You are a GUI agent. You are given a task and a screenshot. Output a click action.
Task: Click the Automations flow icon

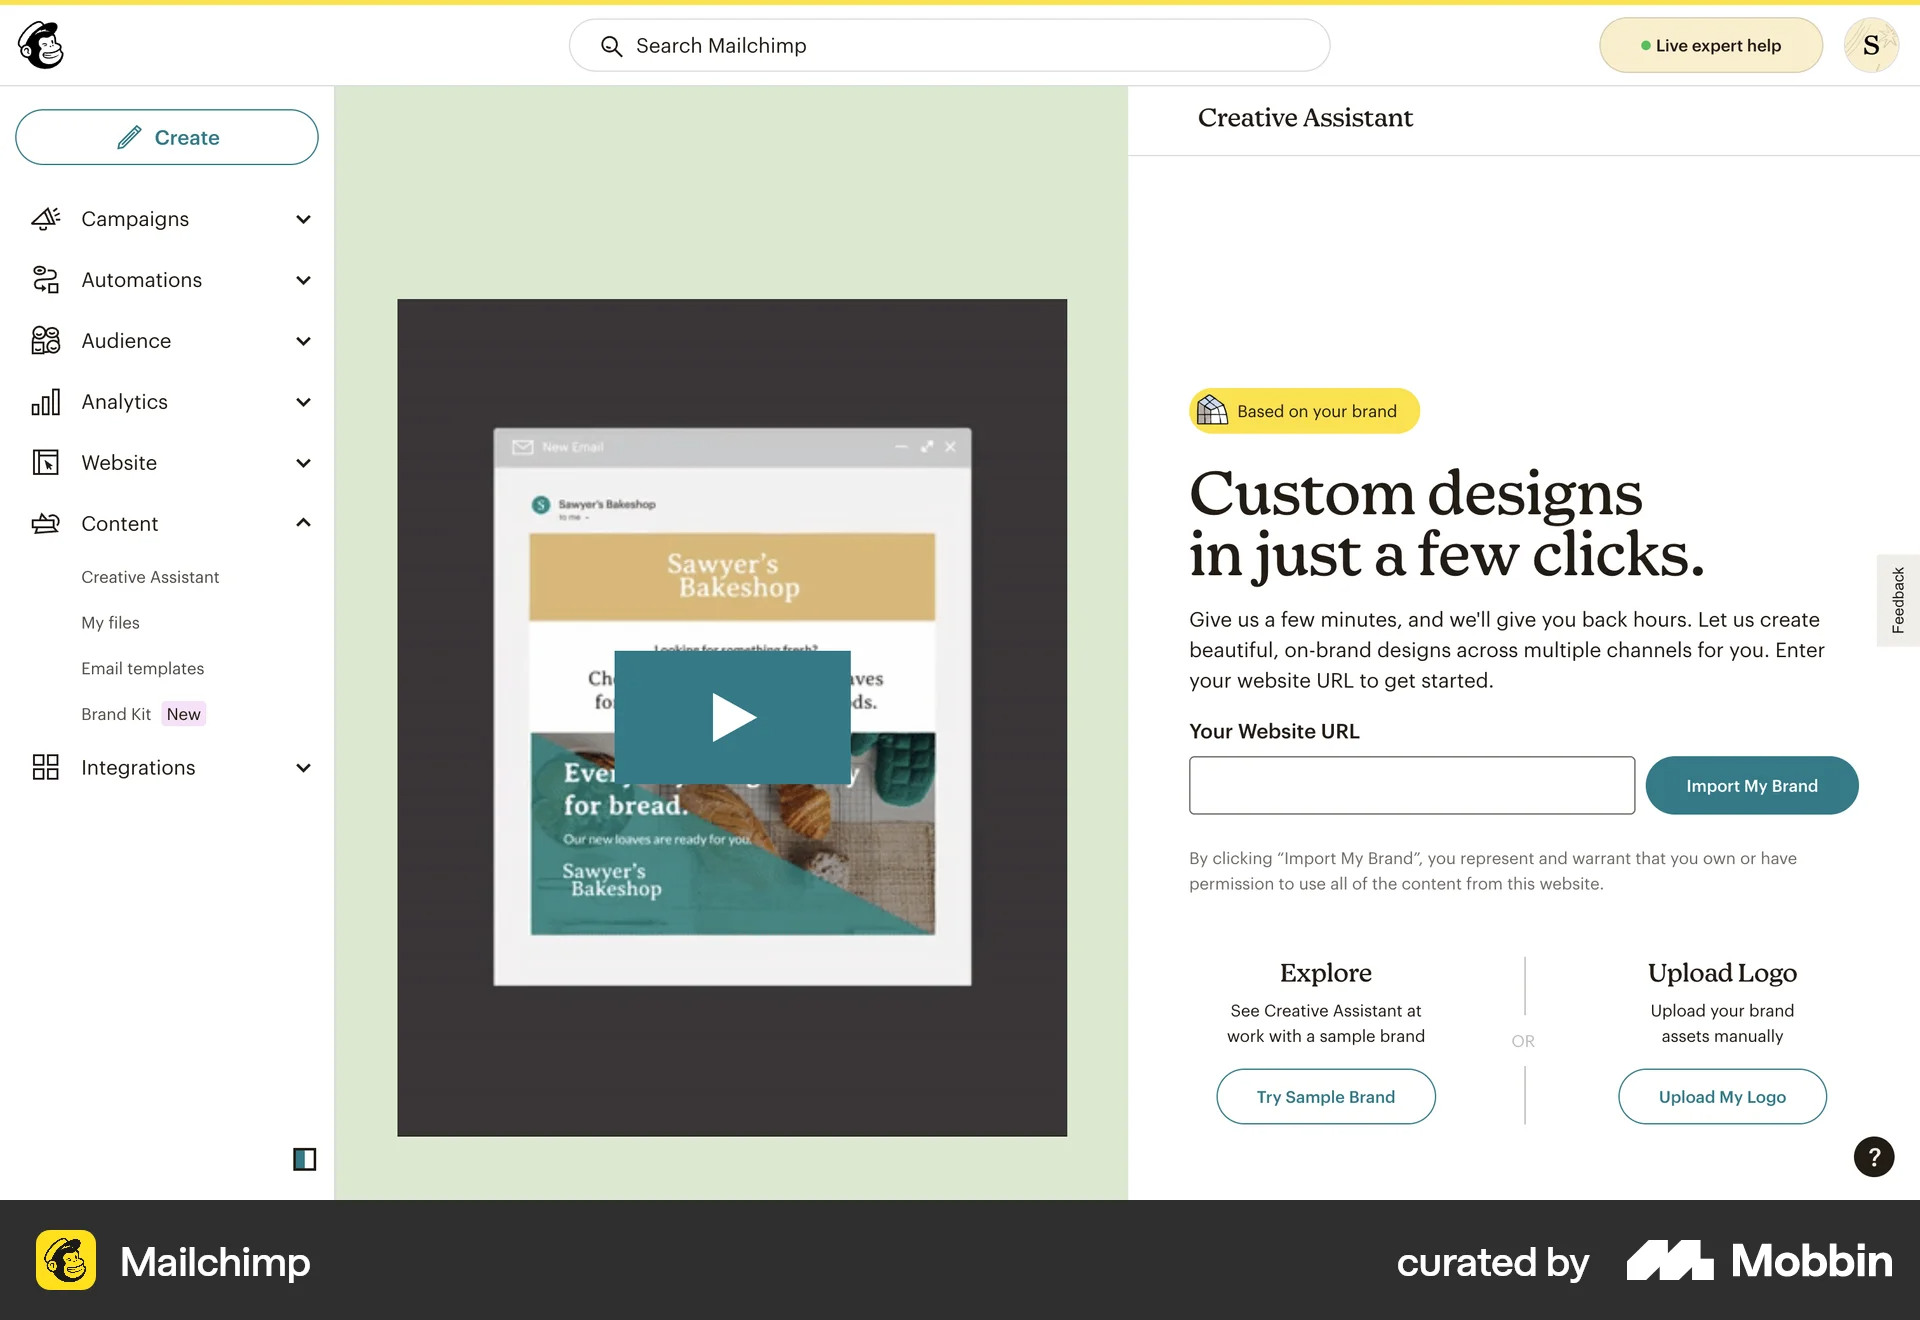point(46,280)
